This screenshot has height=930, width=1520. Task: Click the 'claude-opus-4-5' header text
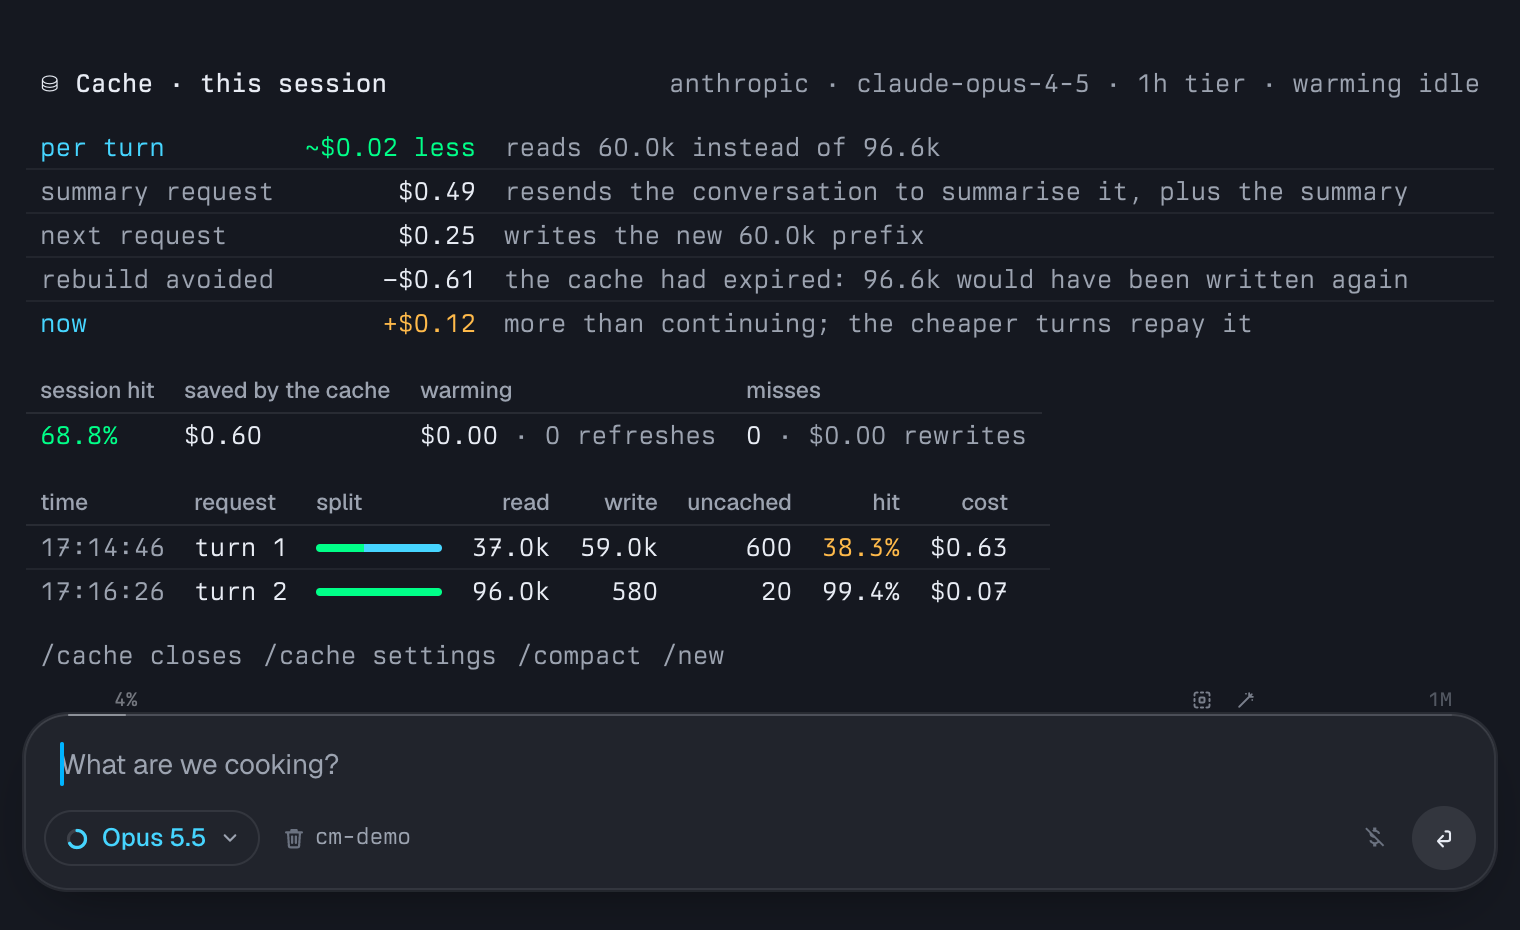(x=973, y=84)
